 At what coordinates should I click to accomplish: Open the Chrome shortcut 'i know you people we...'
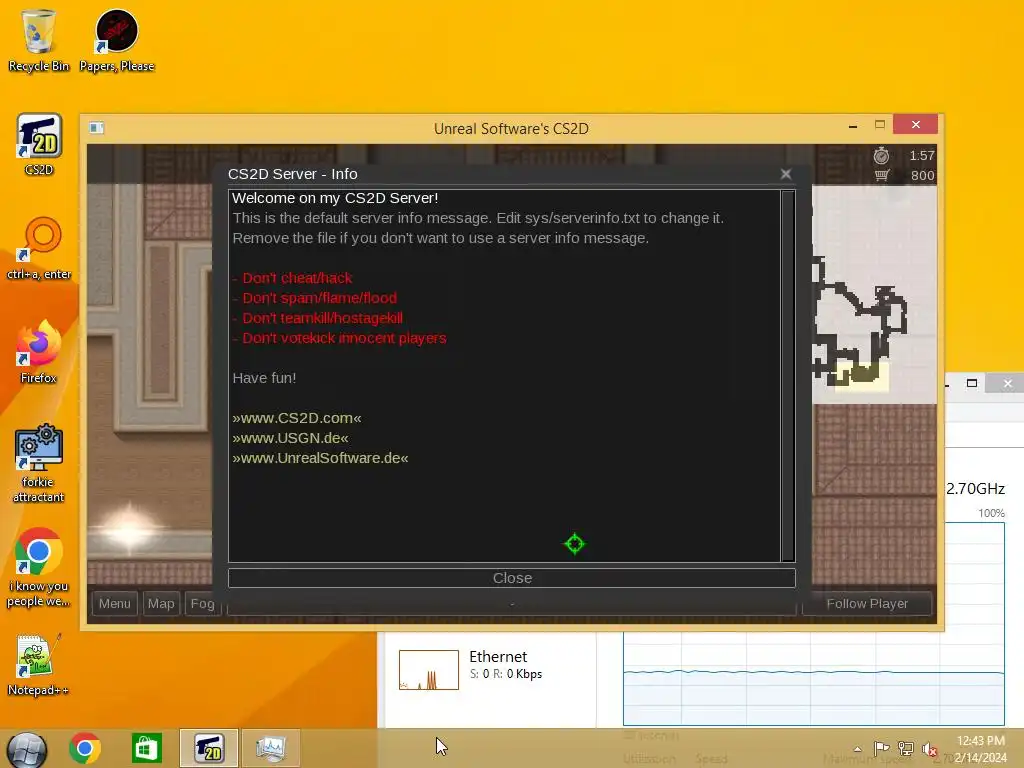[x=39, y=567]
